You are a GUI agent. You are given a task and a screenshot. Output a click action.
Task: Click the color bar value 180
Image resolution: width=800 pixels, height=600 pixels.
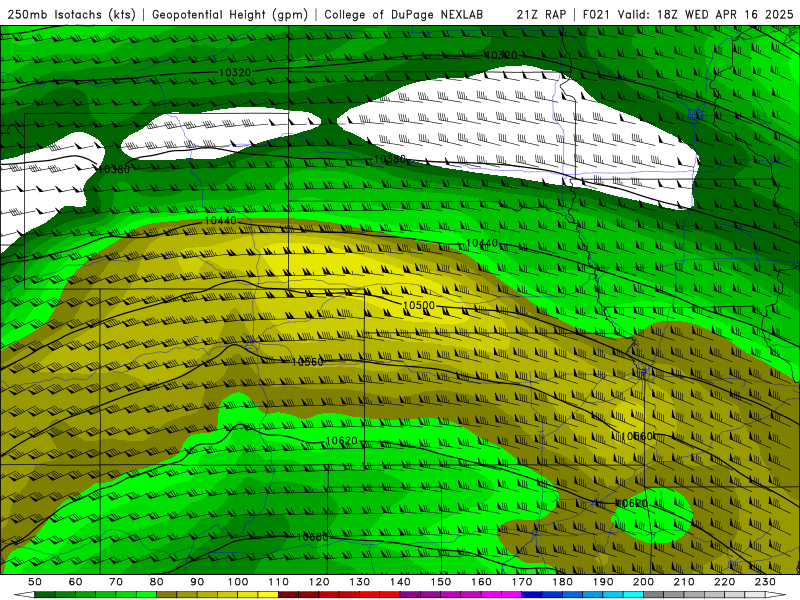point(563,582)
